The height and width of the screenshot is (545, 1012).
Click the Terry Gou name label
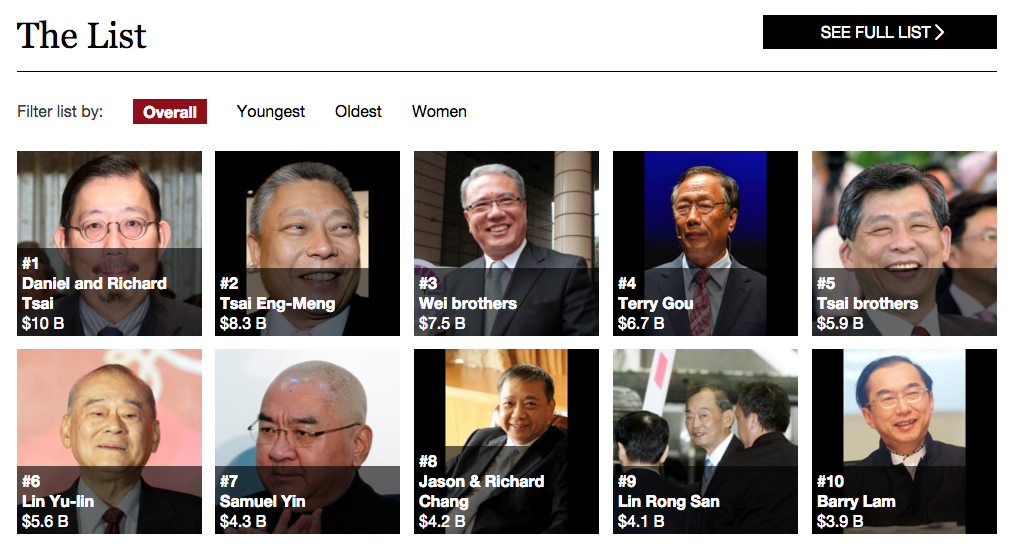click(655, 303)
